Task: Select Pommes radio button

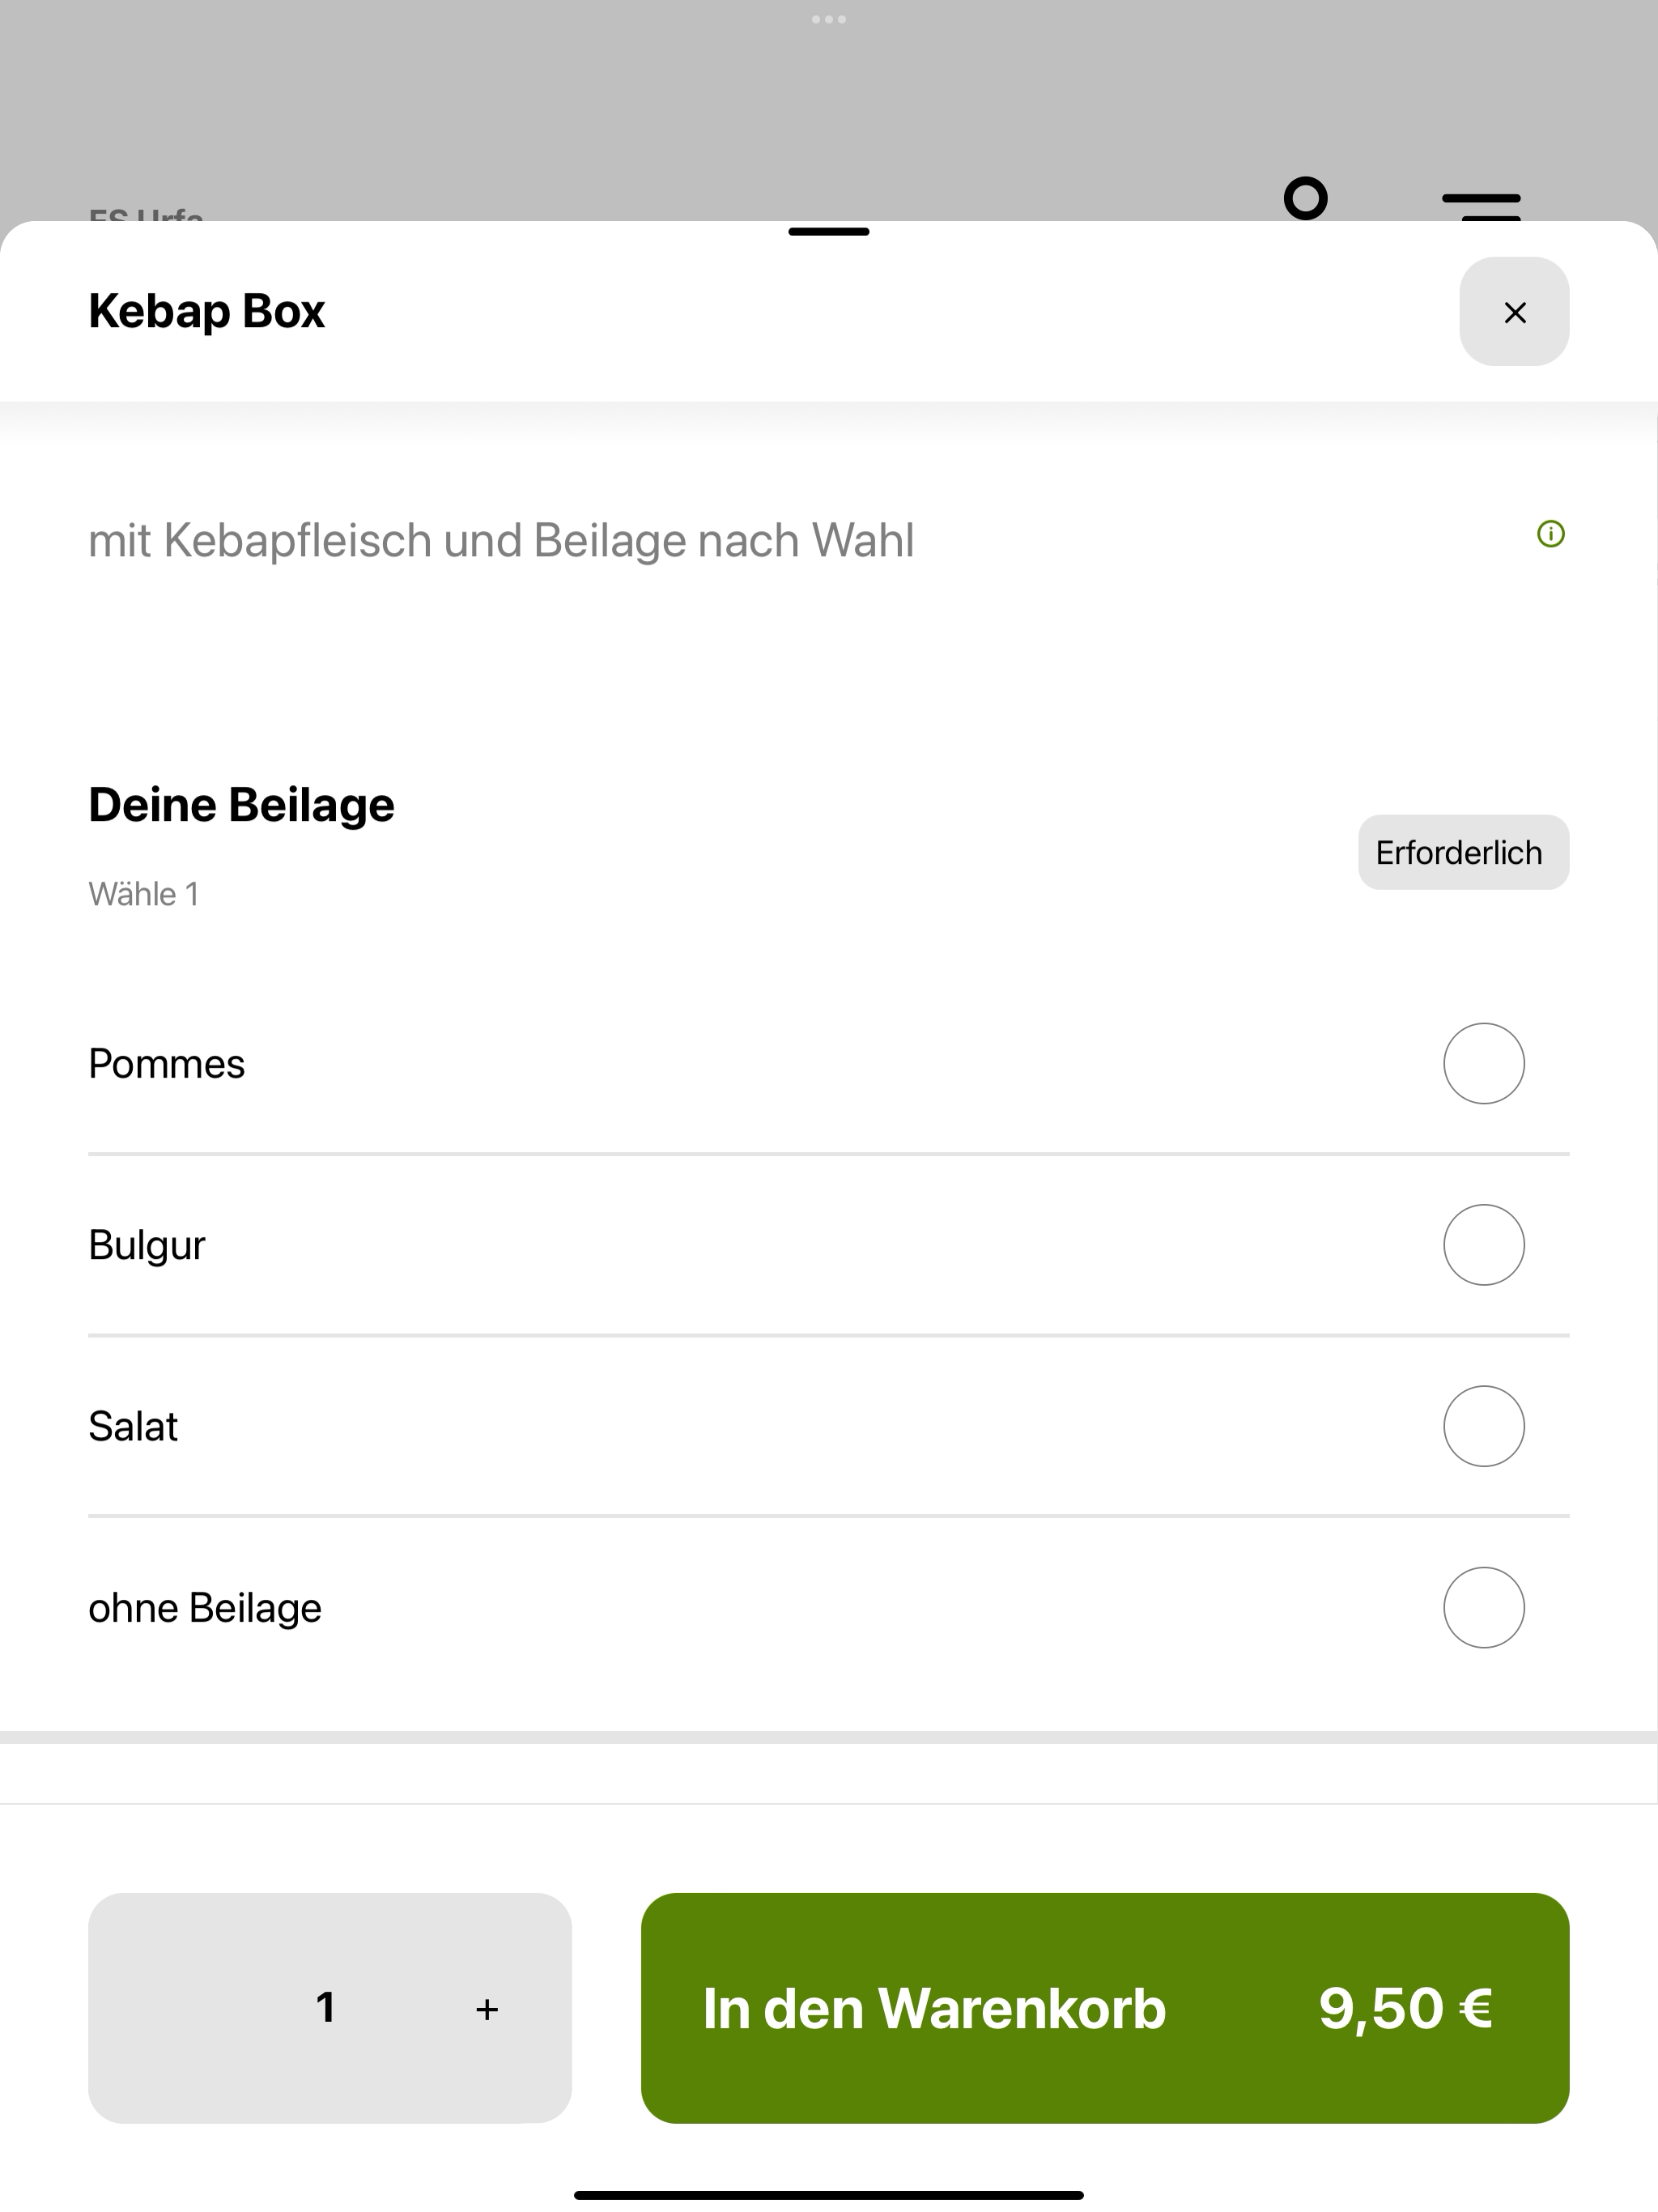Action: pos(1484,1063)
